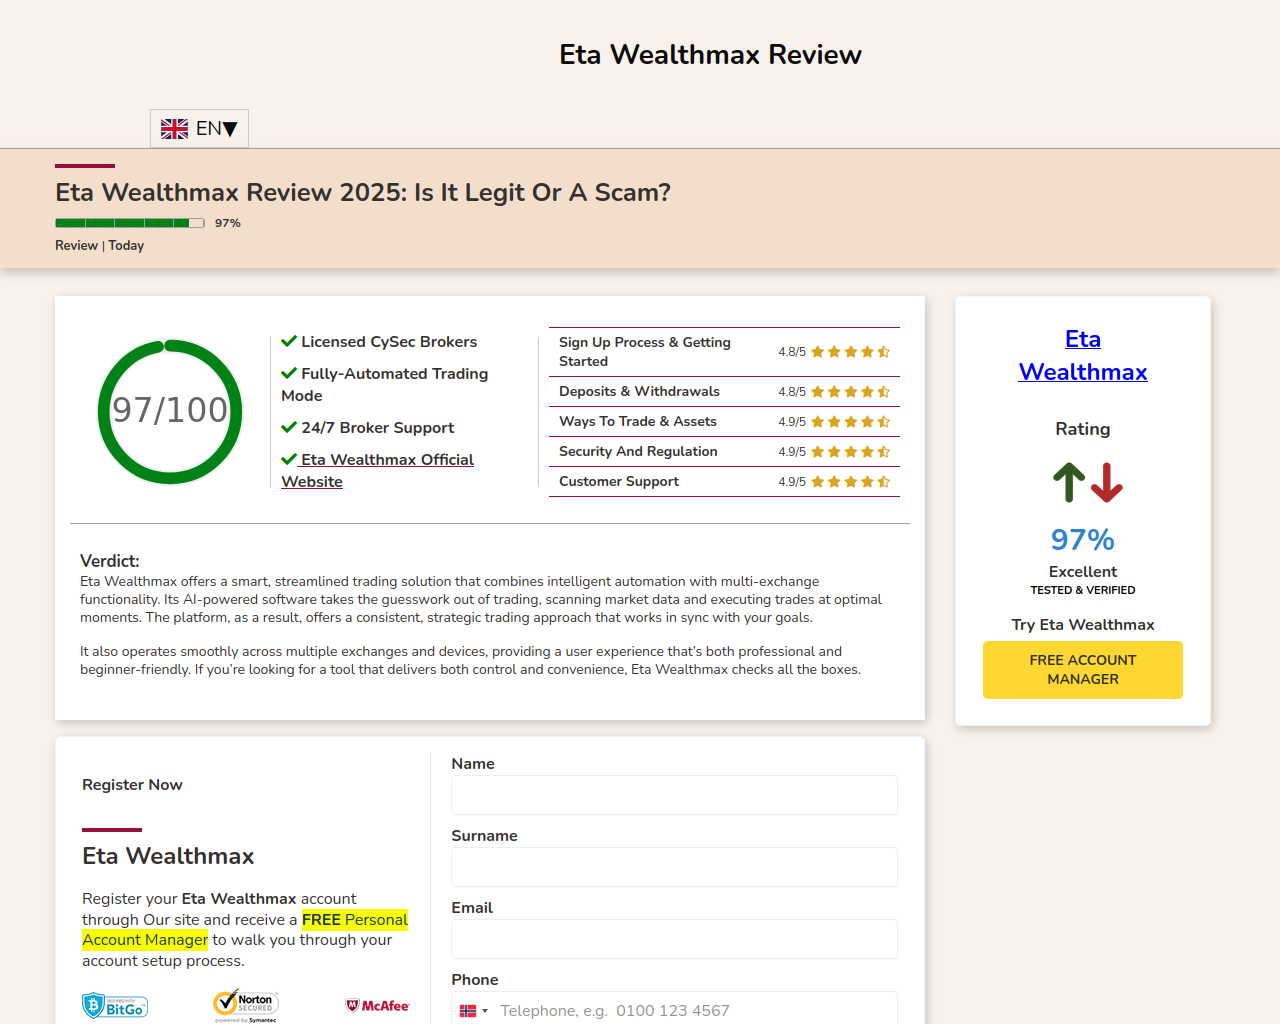This screenshot has height=1024, width=1280.
Task: Click the 'TESTED & VERIFIED' label
Action: (x=1083, y=590)
